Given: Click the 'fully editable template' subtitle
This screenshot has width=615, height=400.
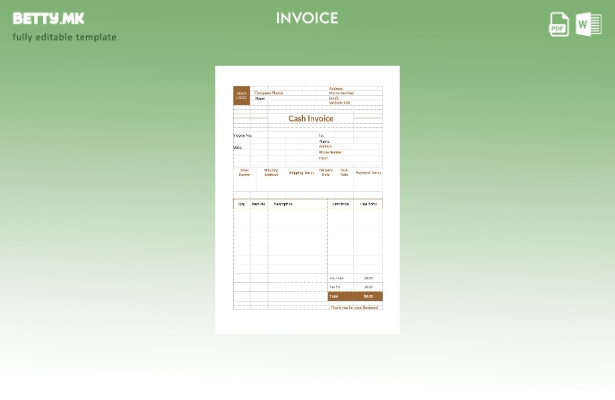Looking at the screenshot, I should [x=65, y=37].
